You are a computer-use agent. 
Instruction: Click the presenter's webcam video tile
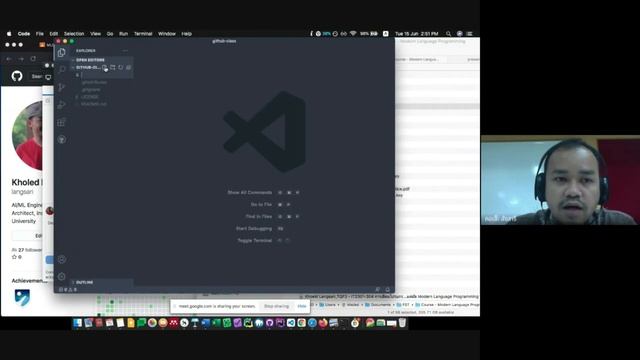[560, 180]
